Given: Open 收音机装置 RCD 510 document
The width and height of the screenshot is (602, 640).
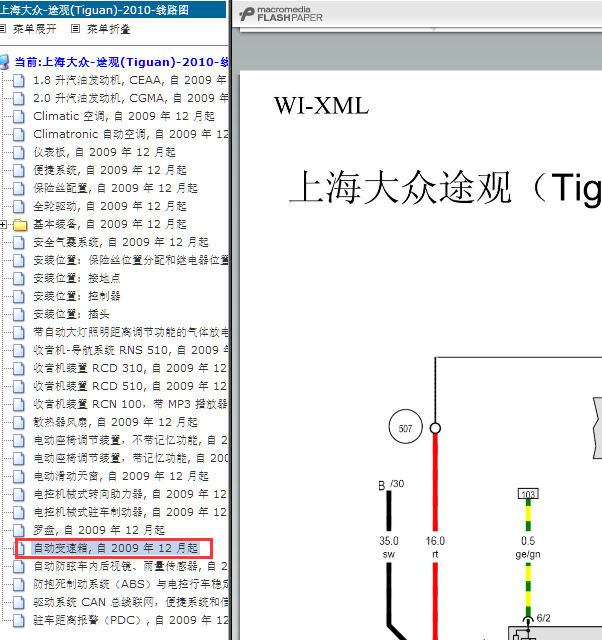Looking at the screenshot, I should 130,386.
